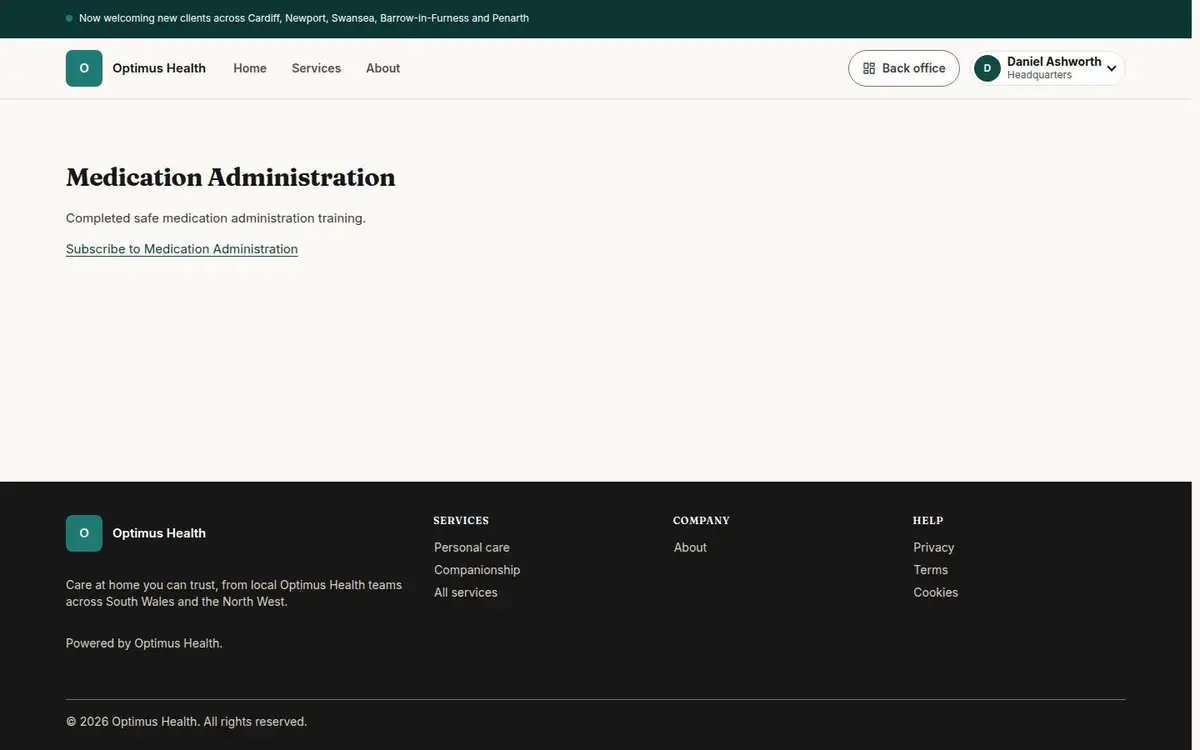1200x750 pixels.
Task: Click the Medication Administration heading
Action: pyautogui.click(x=231, y=177)
